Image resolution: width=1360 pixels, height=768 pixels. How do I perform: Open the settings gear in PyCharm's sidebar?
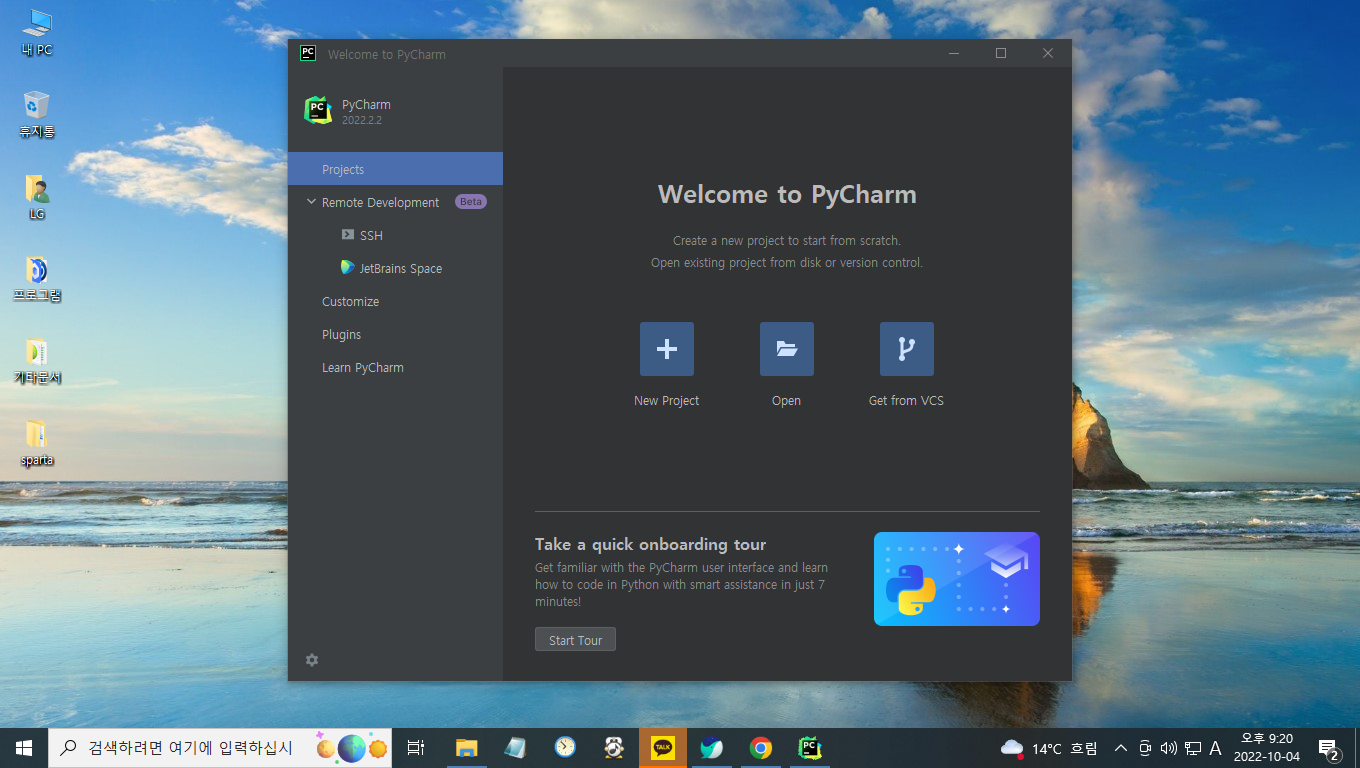click(x=312, y=660)
